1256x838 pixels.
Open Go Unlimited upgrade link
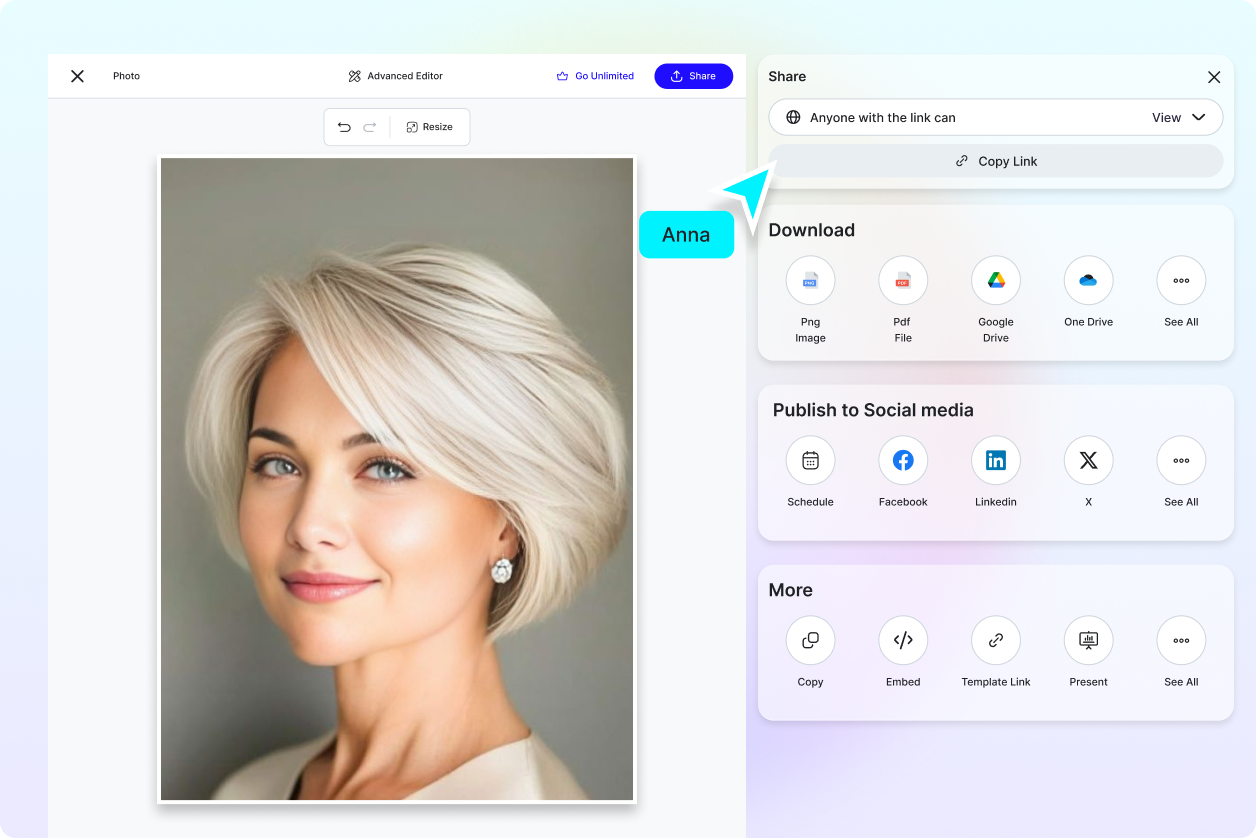[x=595, y=75]
